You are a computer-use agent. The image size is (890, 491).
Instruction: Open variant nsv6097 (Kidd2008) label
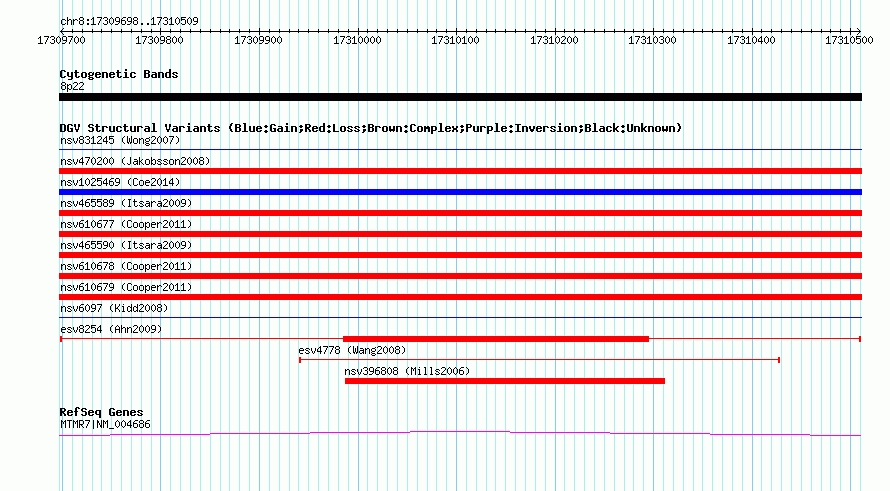click(x=114, y=308)
